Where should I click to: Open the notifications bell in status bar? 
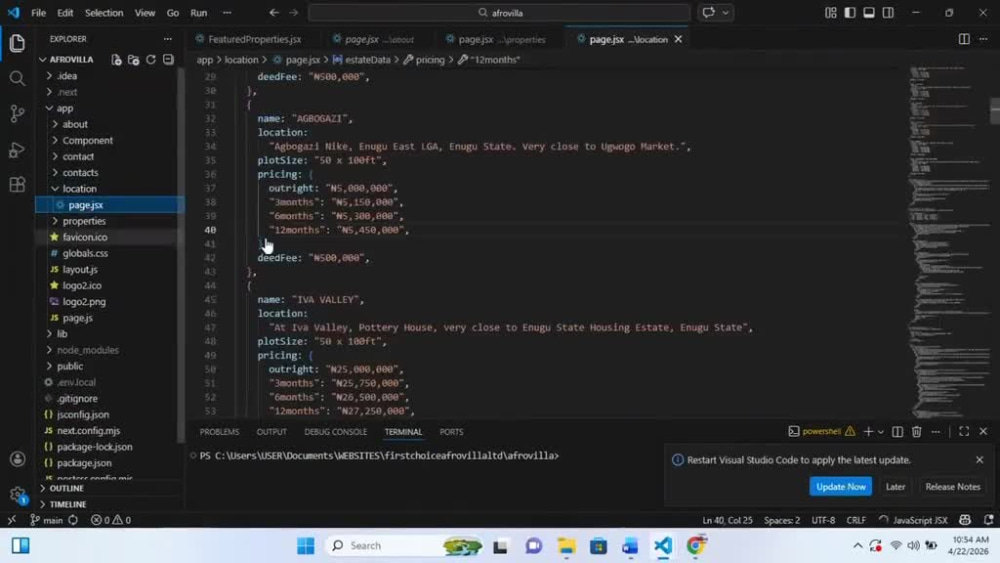coord(988,520)
